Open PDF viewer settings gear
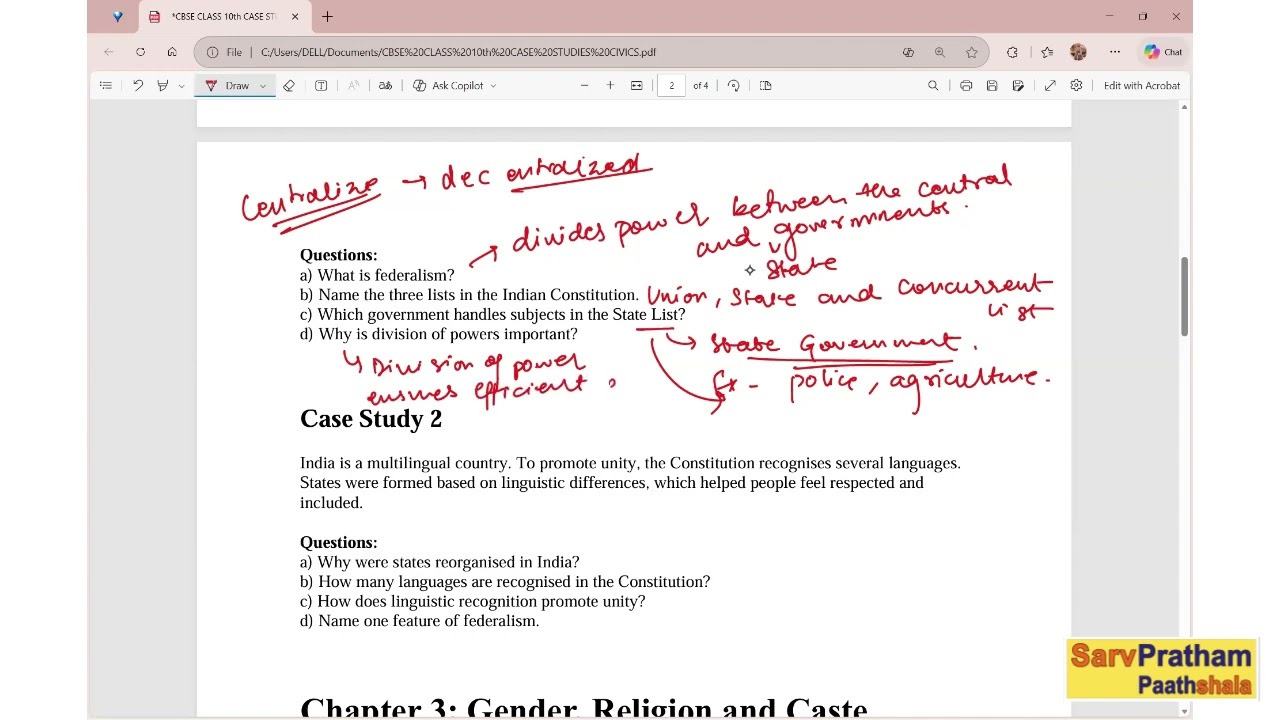The height and width of the screenshot is (720, 1280). coord(1076,86)
